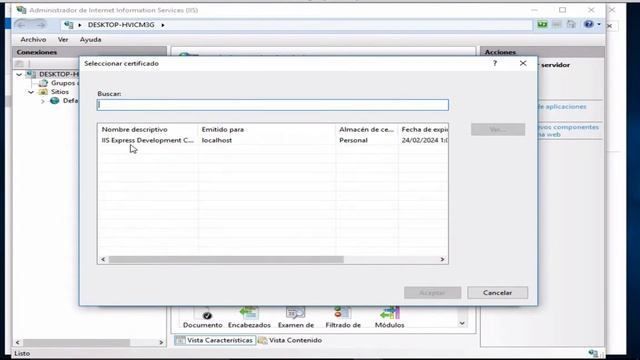Sort by the Almacén de certificados column header
Viewport: 640px width, 360px height.
point(367,129)
